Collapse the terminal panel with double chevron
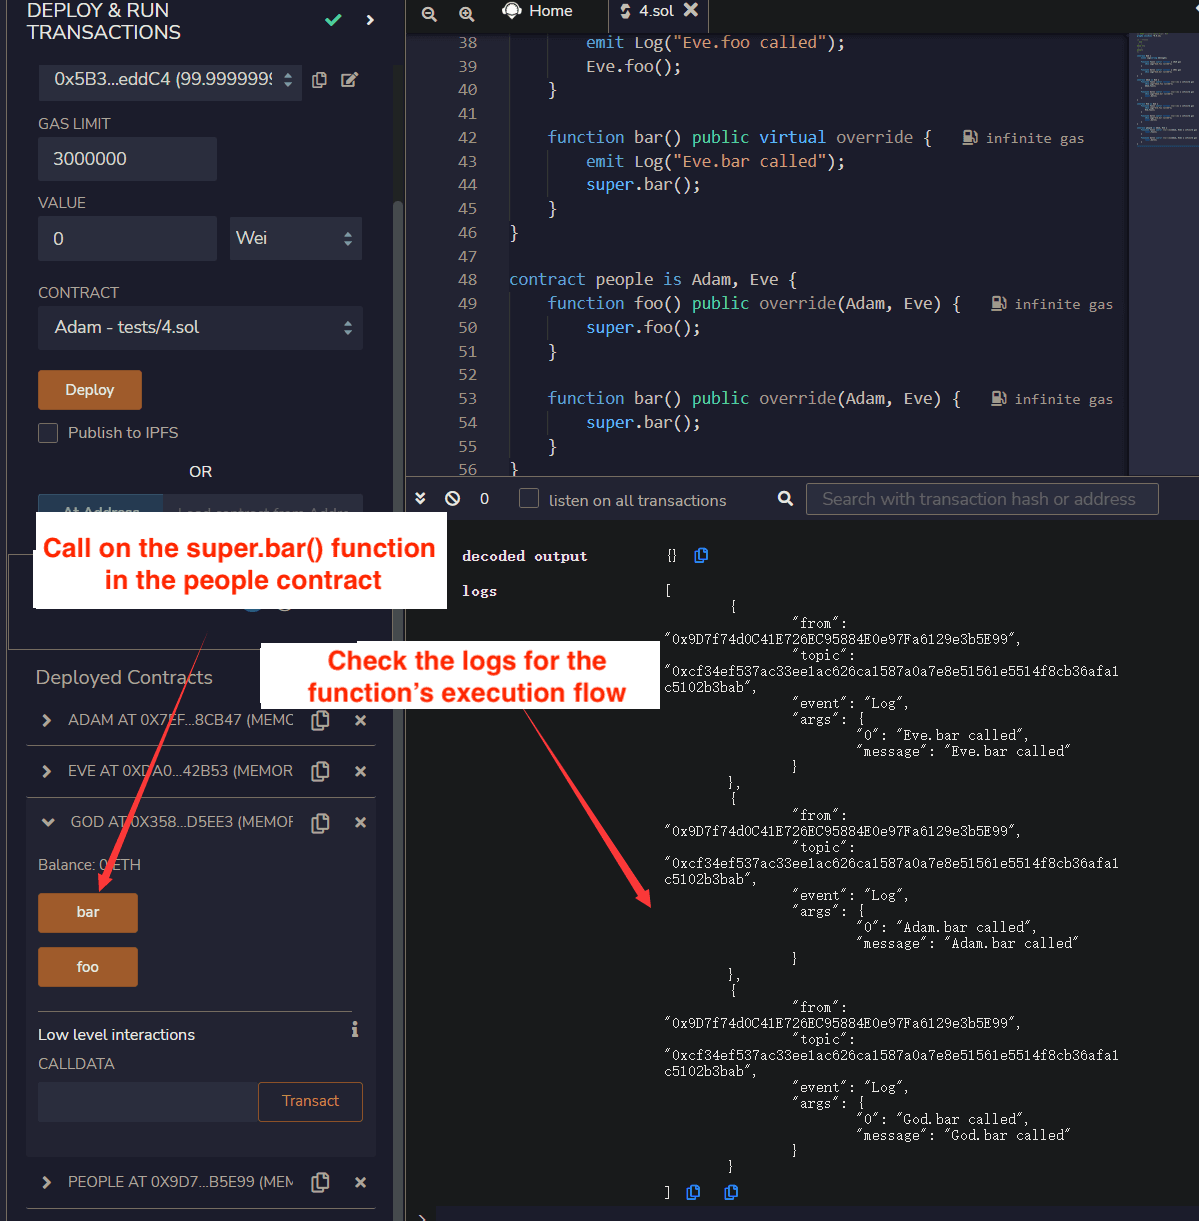The image size is (1199, 1221). [x=421, y=498]
